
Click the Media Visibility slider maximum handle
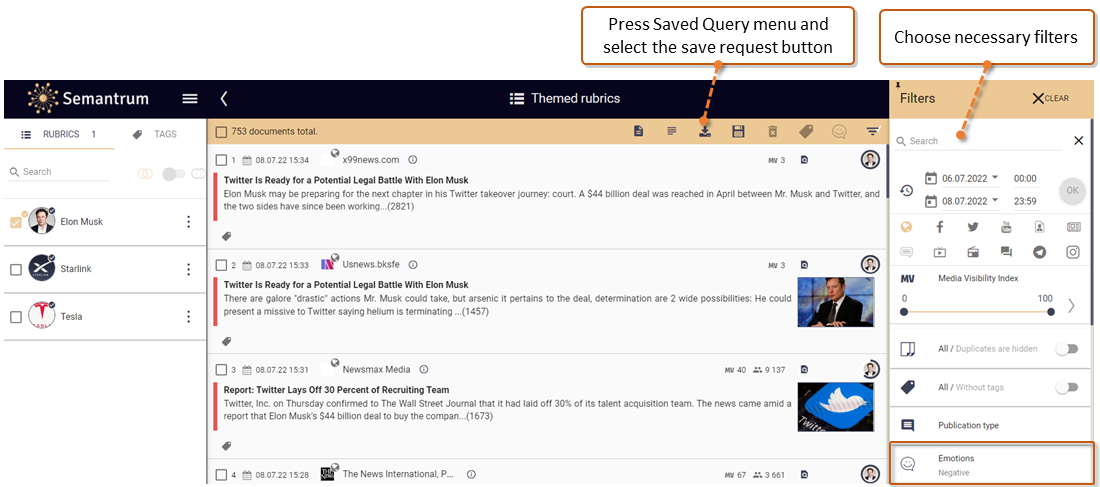(x=1050, y=312)
